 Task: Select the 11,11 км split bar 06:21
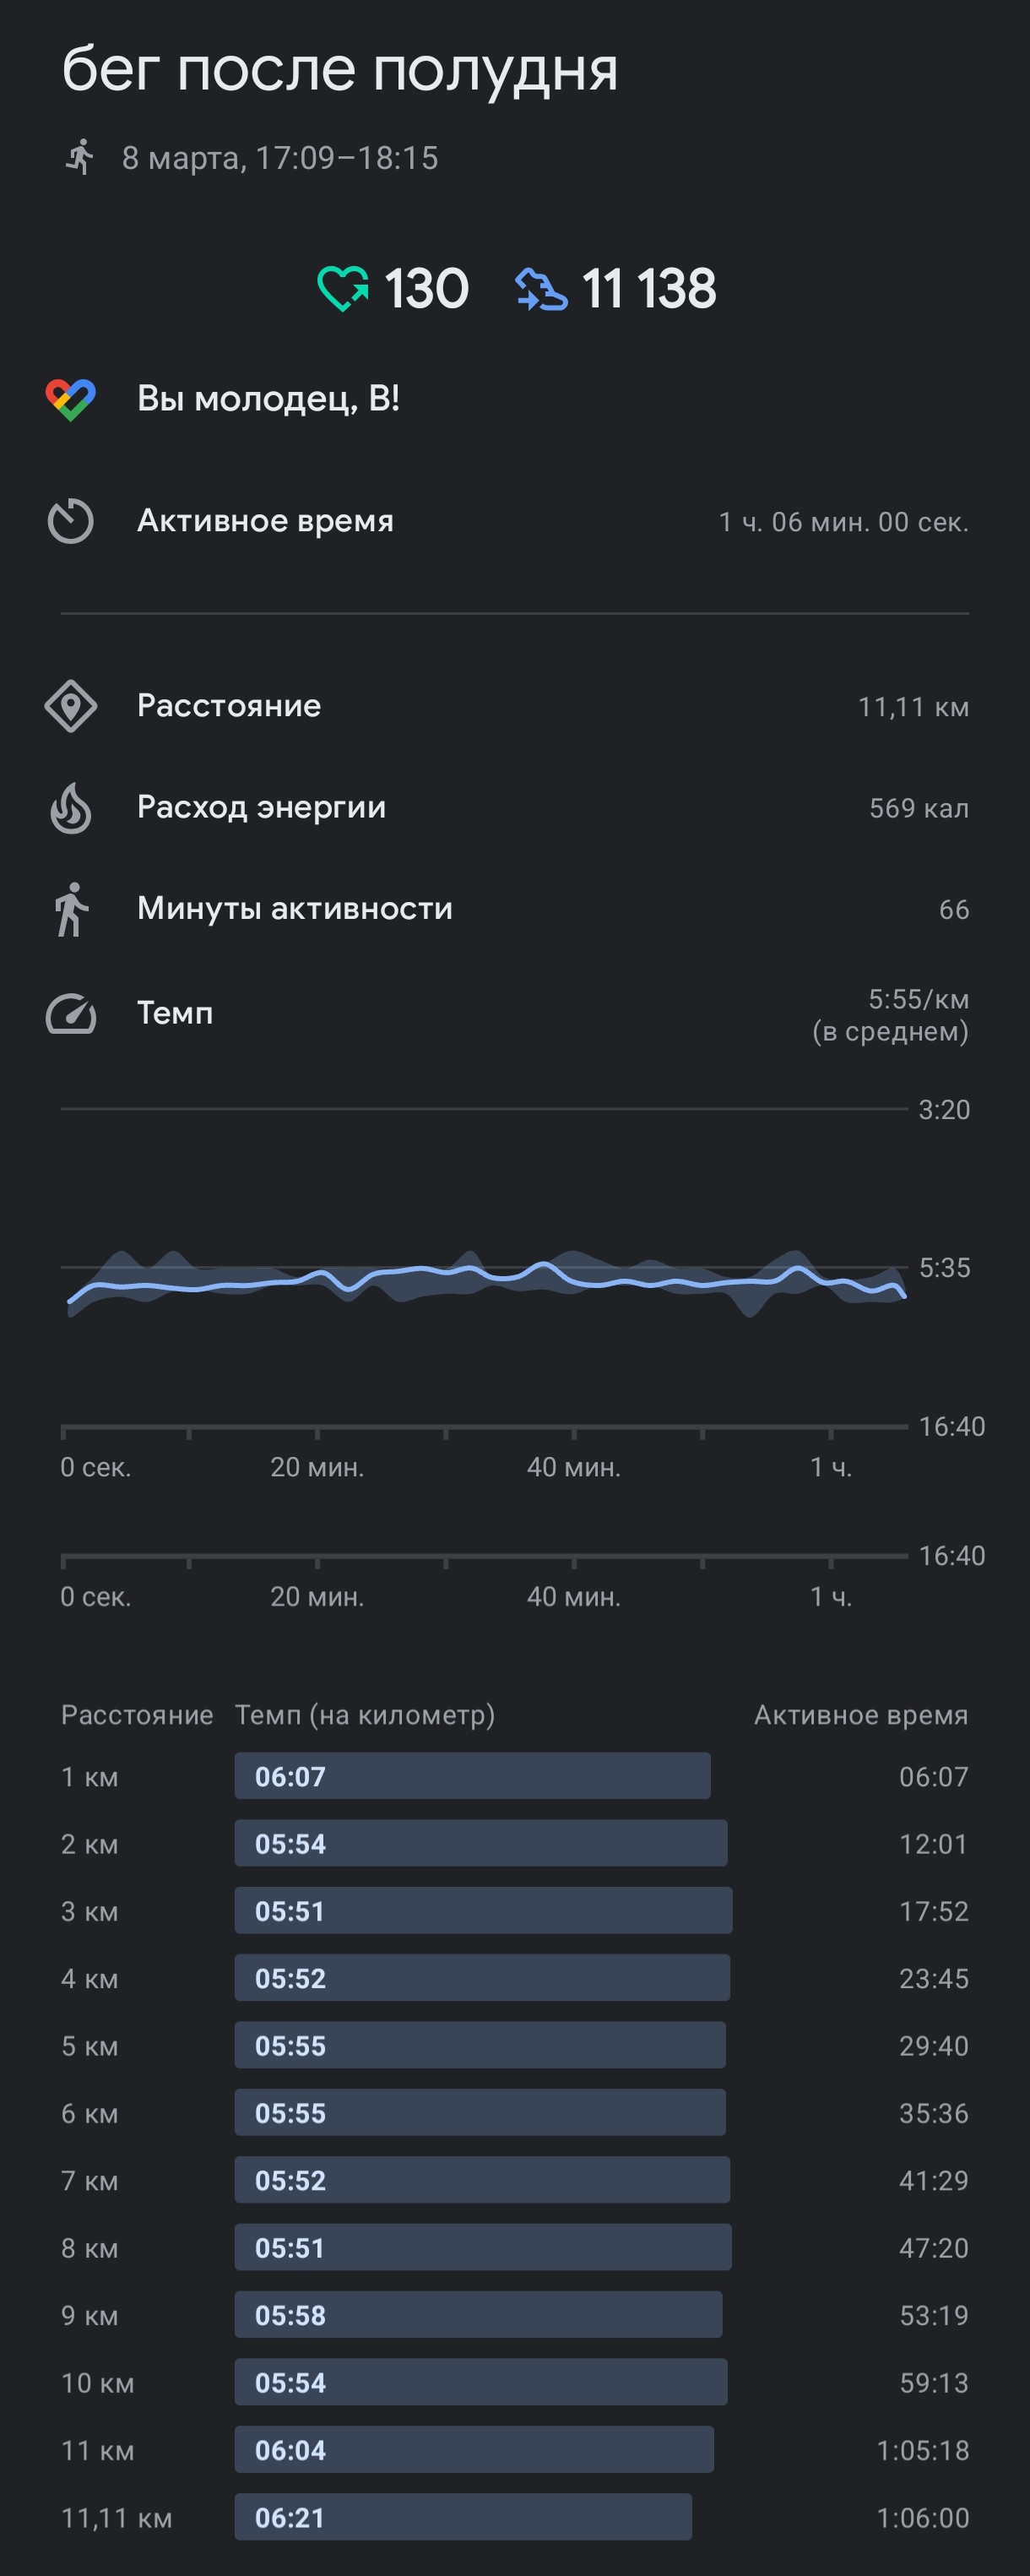pyautogui.click(x=463, y=2516)
